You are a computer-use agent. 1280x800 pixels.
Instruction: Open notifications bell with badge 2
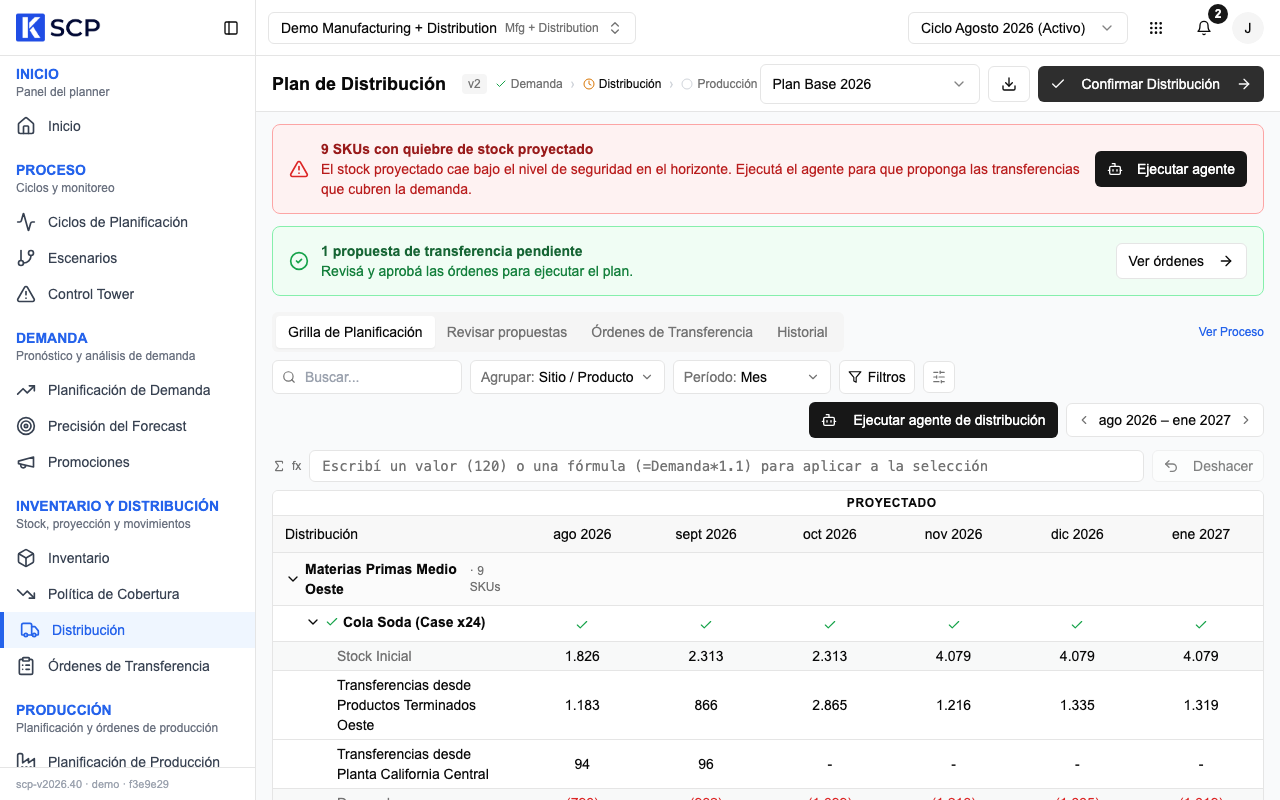(x=1204, y=28)
